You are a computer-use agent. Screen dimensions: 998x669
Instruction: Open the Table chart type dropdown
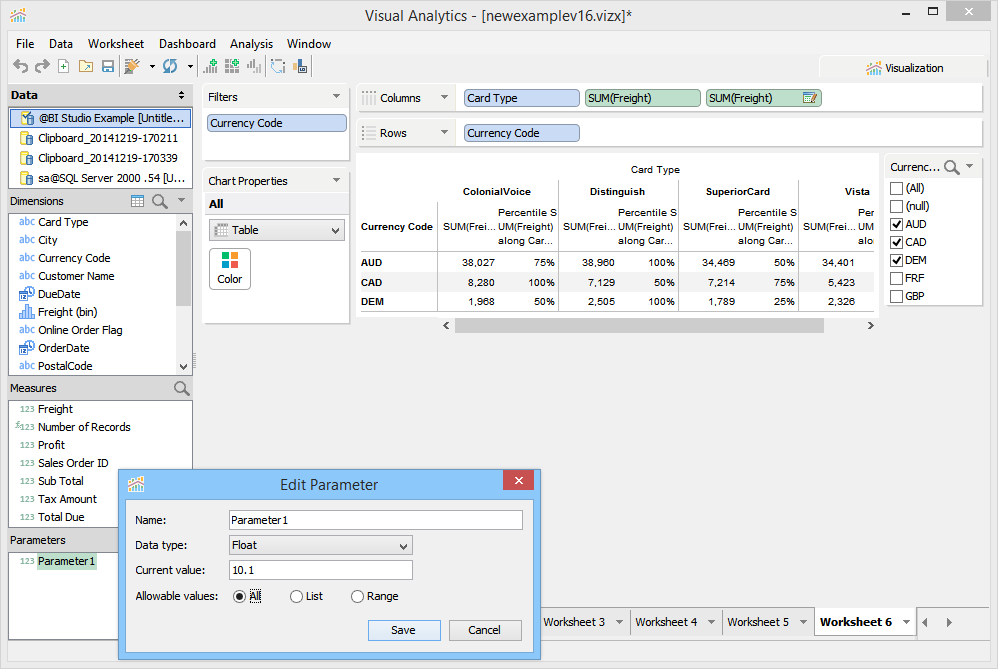[x=276, y=230]
